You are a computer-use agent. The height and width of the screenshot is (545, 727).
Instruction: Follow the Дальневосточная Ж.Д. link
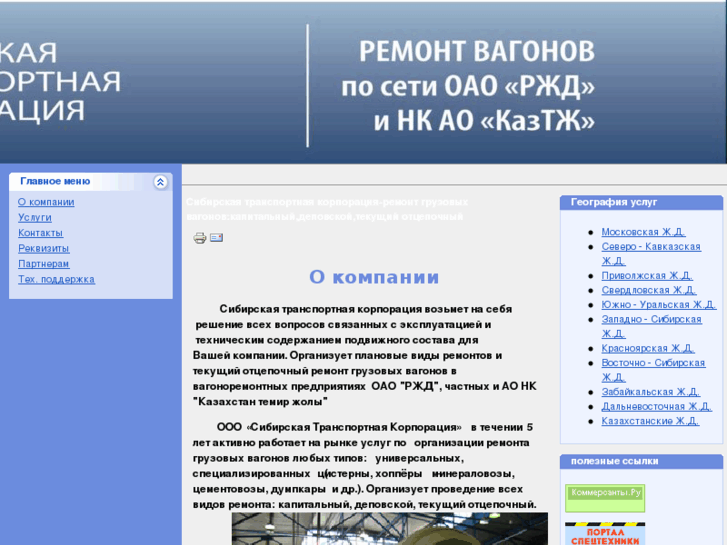coord(657,407)
